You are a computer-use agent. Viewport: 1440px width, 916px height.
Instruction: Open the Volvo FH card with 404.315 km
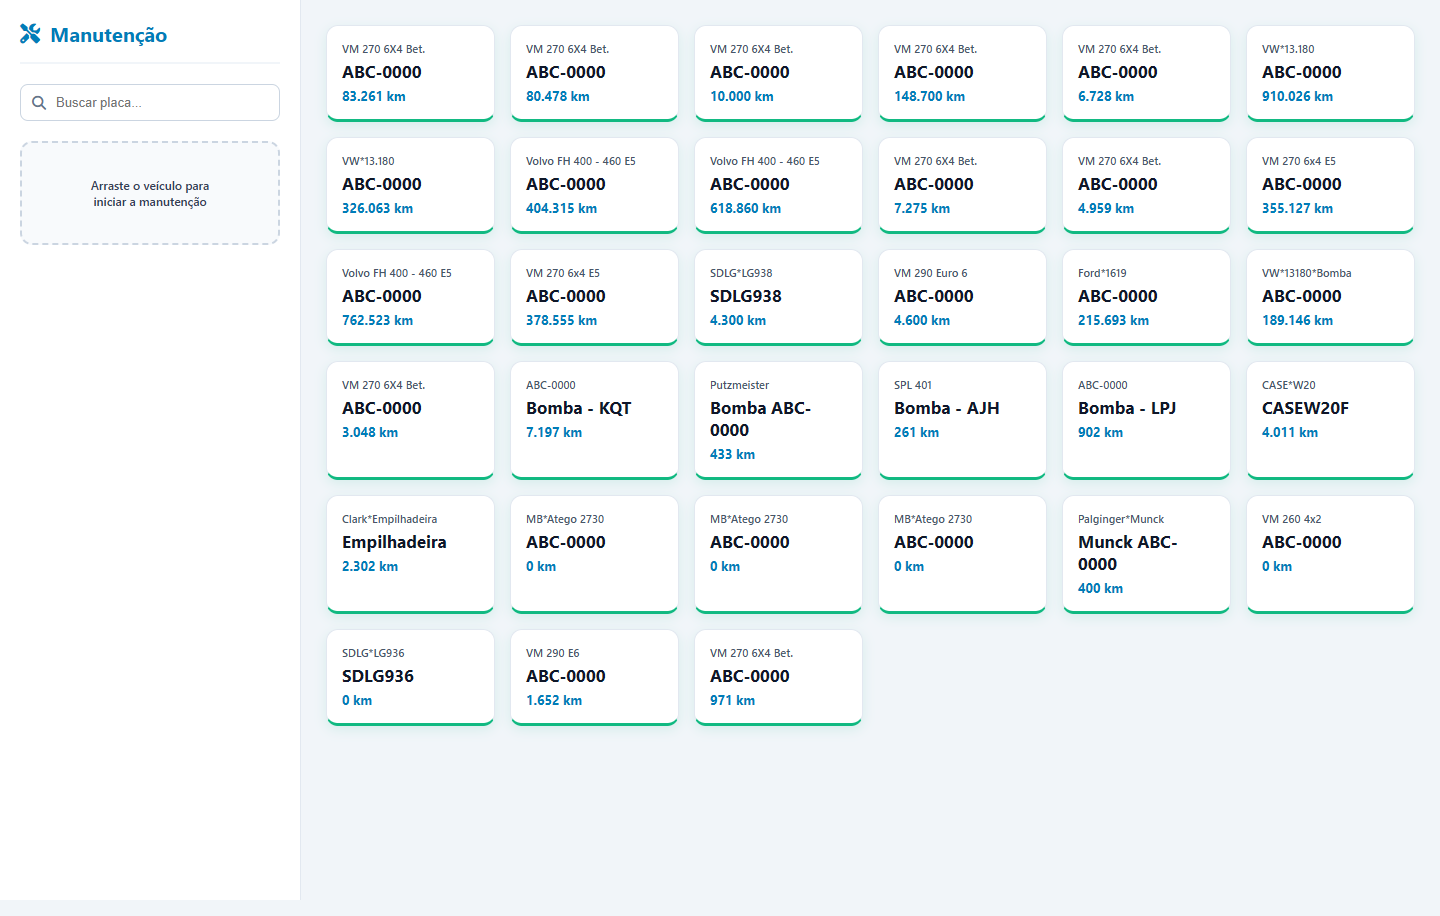(594, 186)
